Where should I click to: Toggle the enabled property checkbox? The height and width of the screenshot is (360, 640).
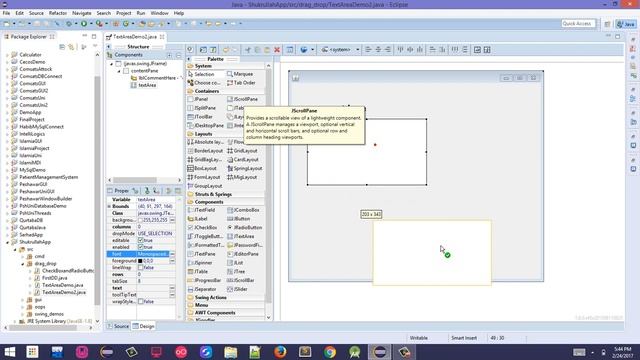[x=140, y=247]
